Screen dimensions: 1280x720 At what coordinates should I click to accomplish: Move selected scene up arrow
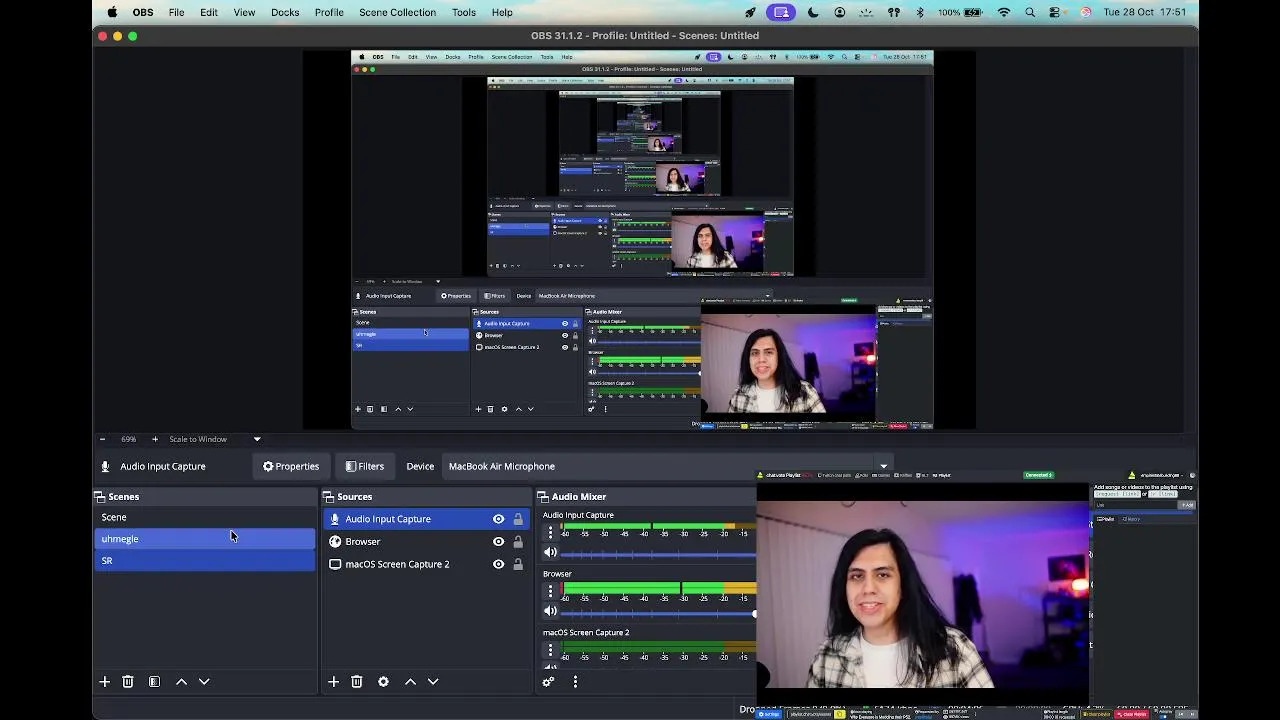[181, 681]
